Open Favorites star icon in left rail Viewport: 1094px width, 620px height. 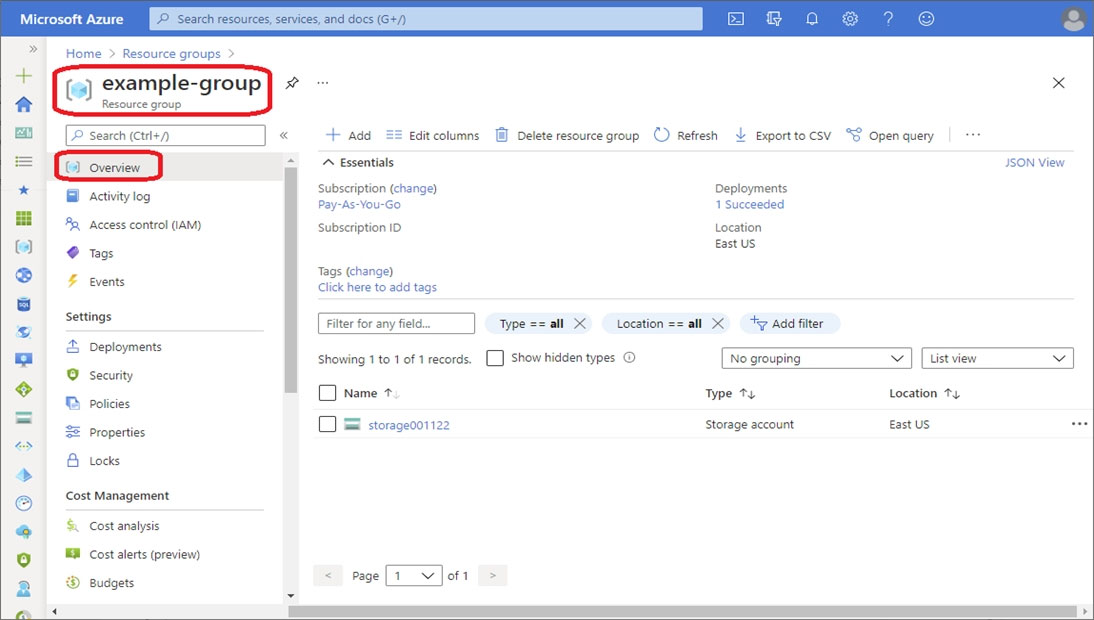(x=24, y=190)
